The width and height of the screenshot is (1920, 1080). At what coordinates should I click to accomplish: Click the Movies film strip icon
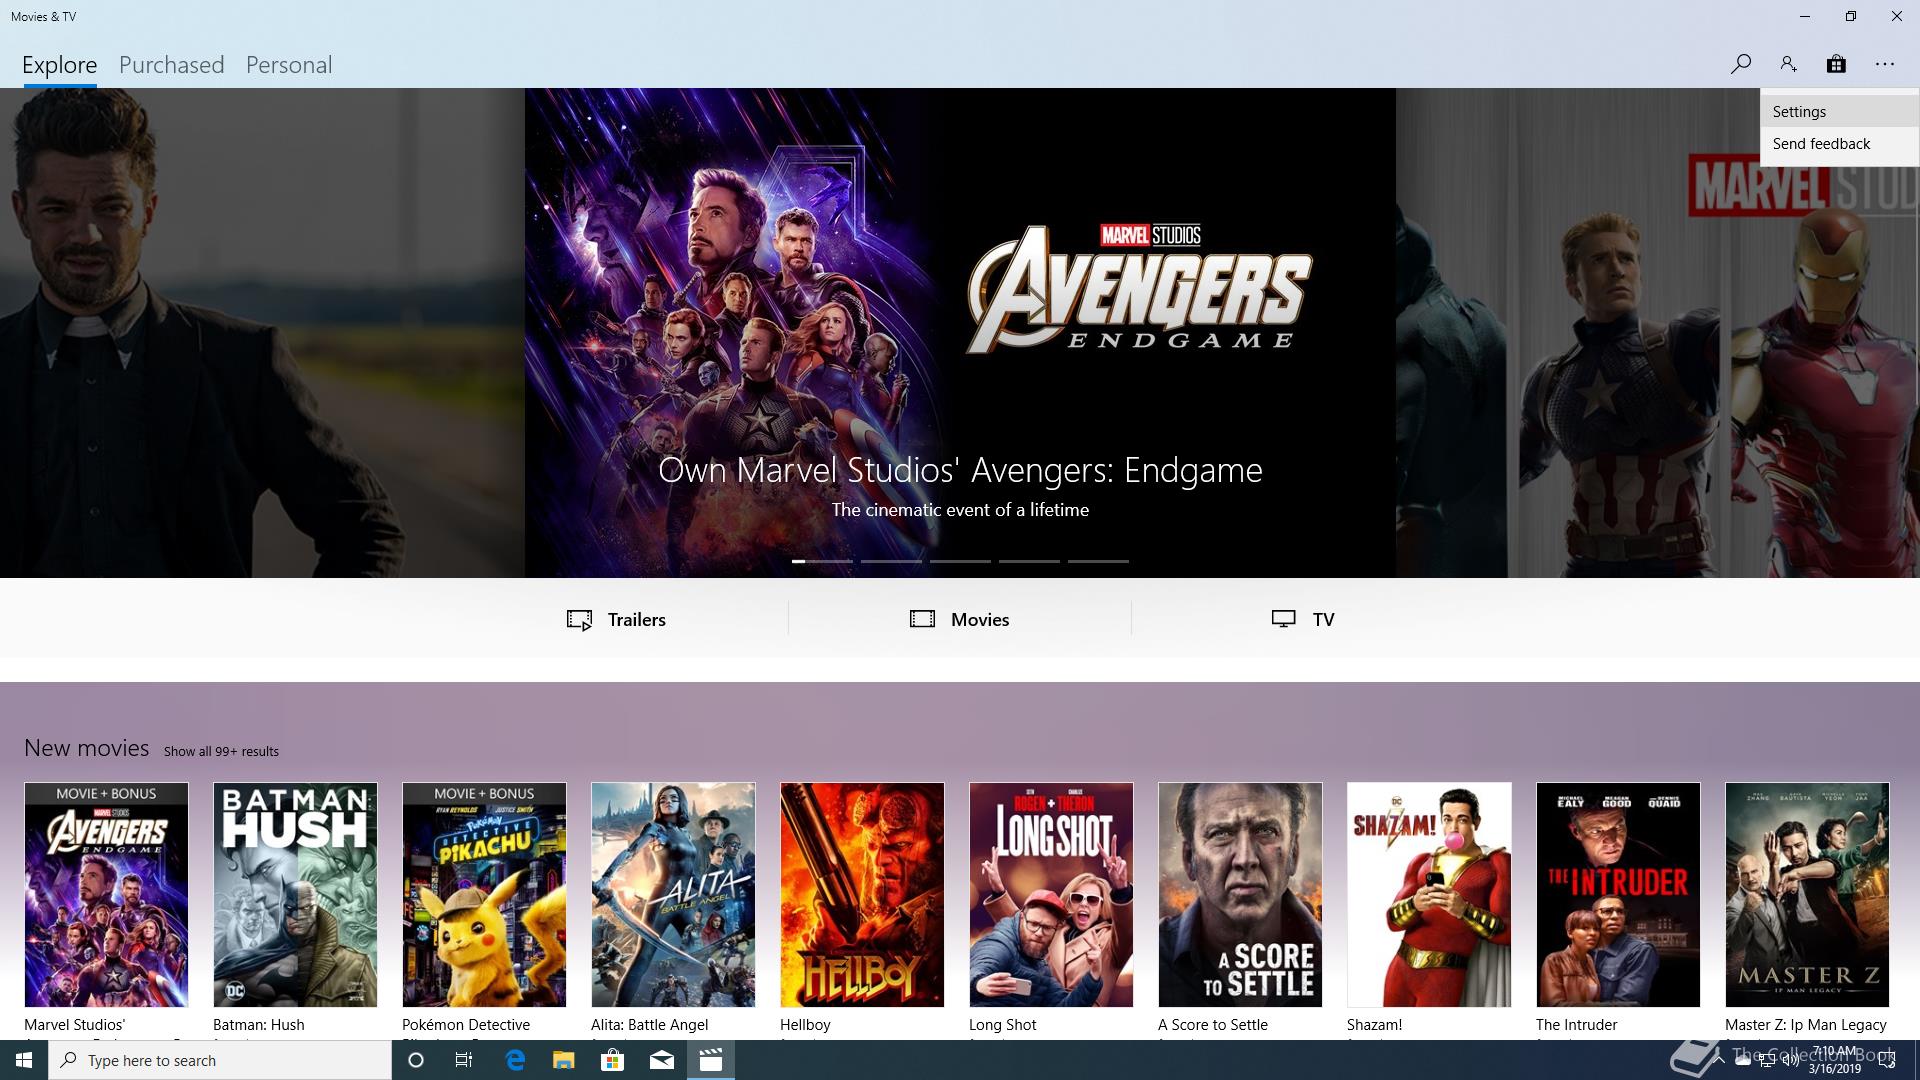(x=922, y=619)
